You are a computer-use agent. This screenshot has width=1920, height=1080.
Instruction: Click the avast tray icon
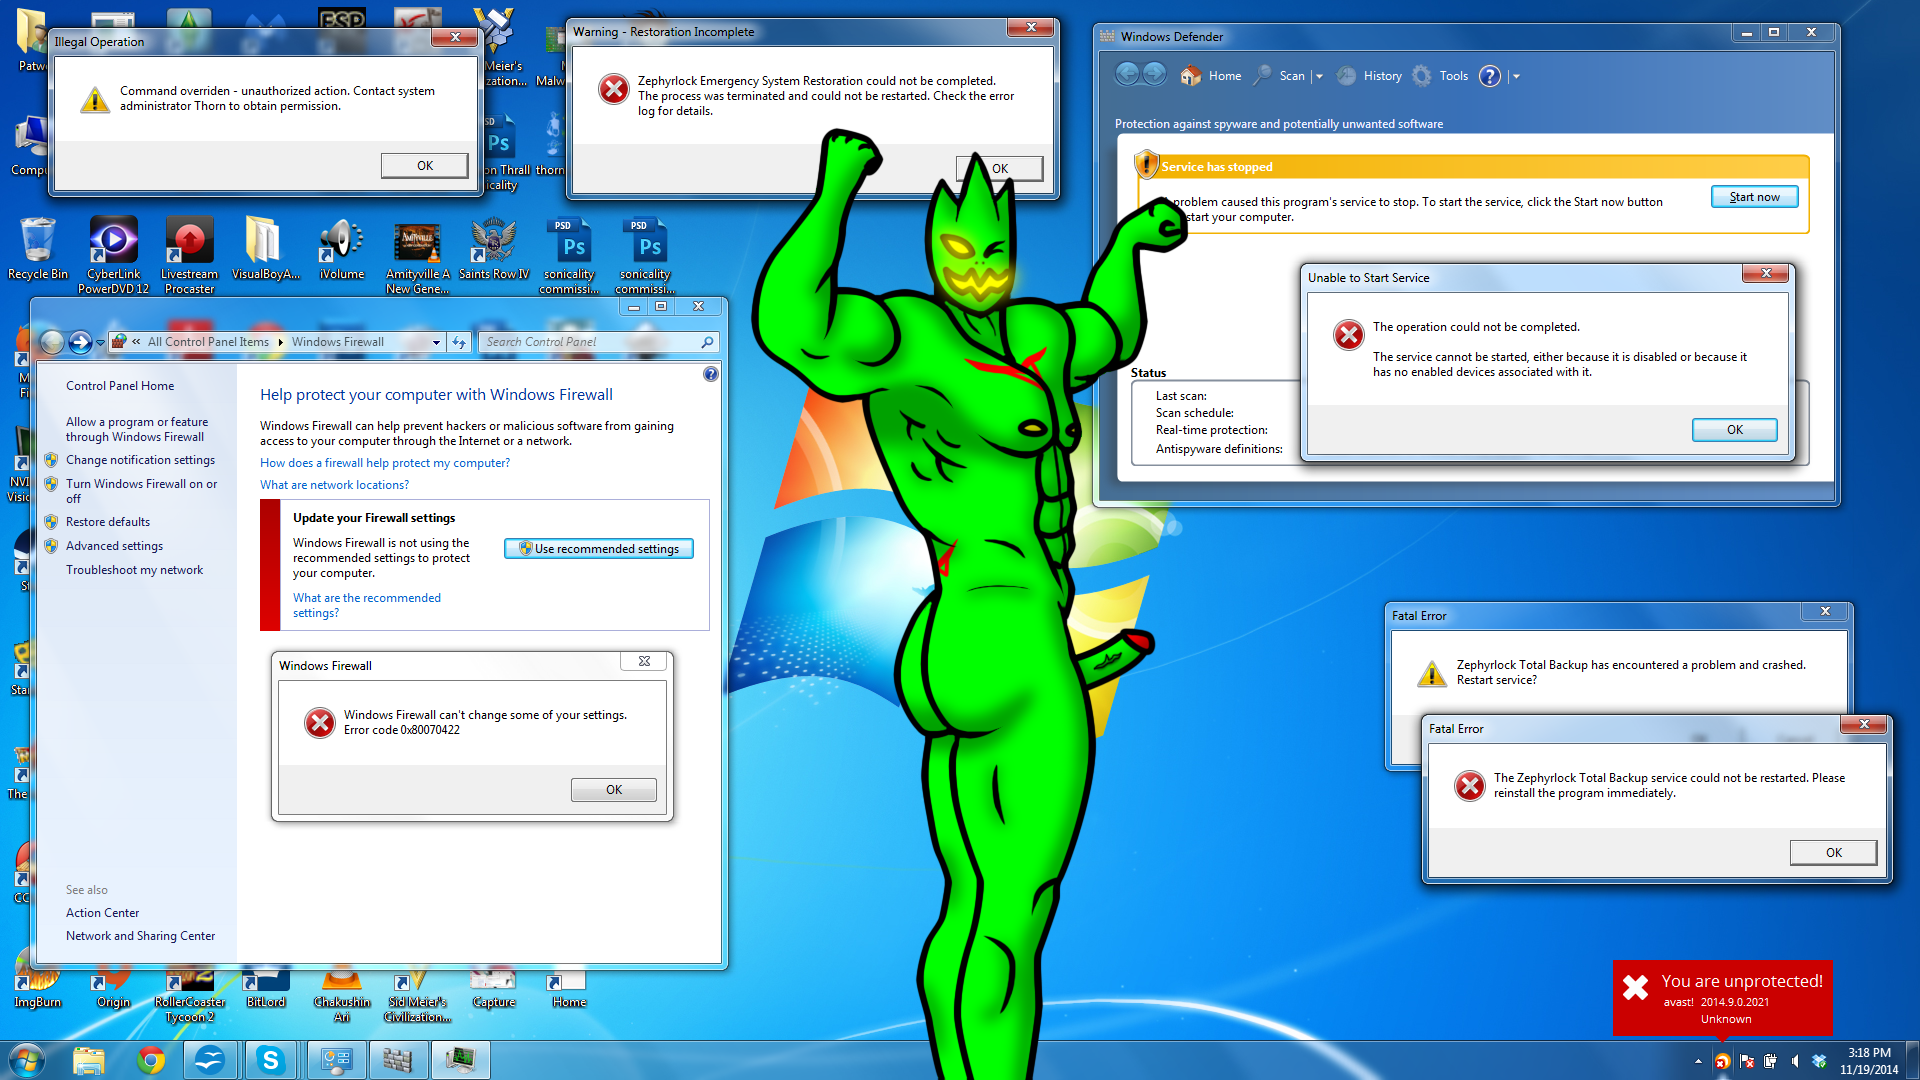[x=1722, y=1062]
